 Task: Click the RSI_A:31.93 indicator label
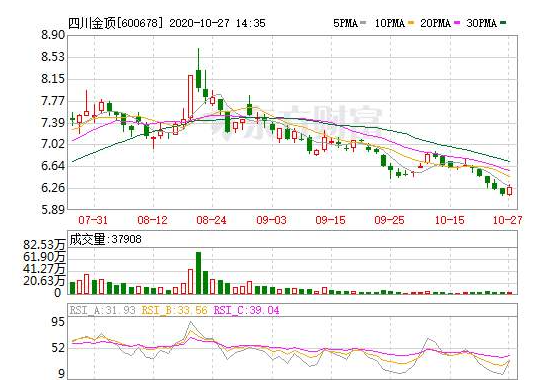click(x=103, y=310)
